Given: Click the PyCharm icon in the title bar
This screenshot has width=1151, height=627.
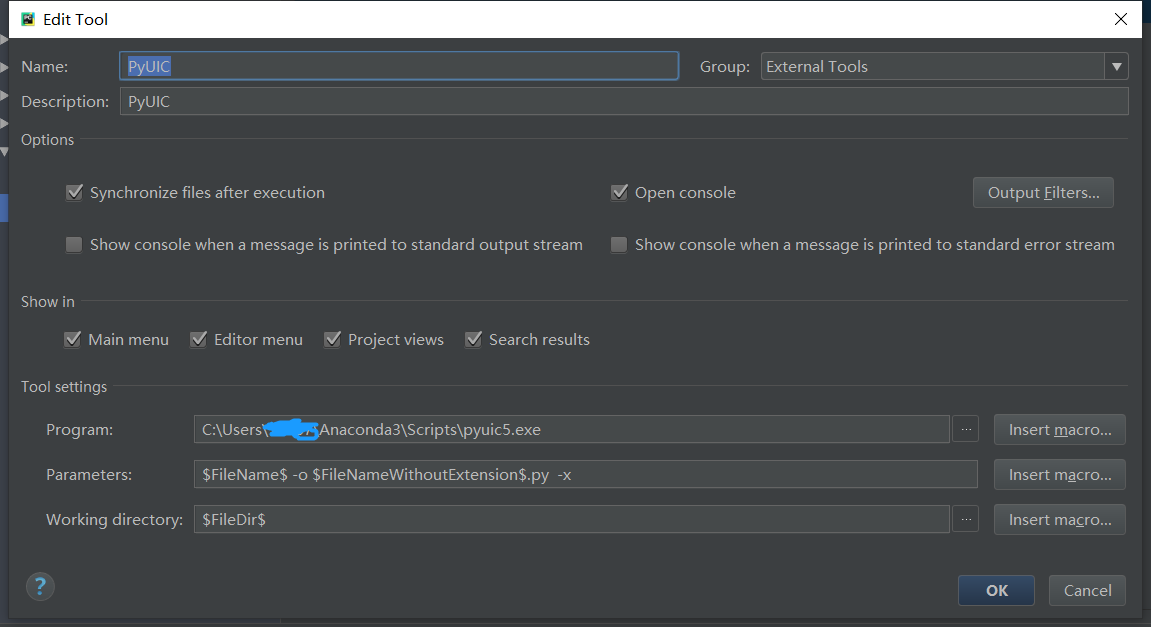Looking at the screenshot, I should [x=28, y=19].
